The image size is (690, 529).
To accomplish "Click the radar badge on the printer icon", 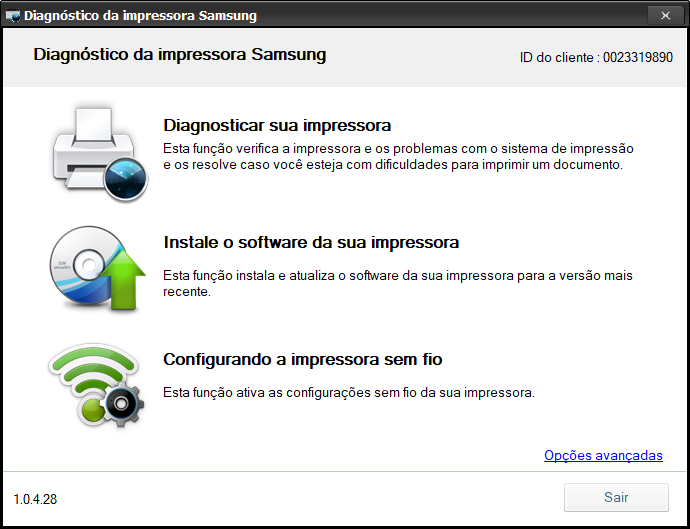I will (x=125, y=179).
